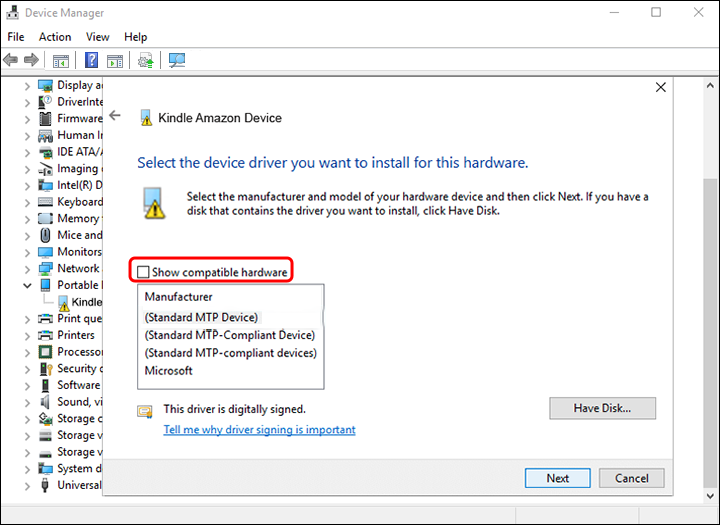Click the Display adapters category icon
720x525 pixels.
[45, 85]
